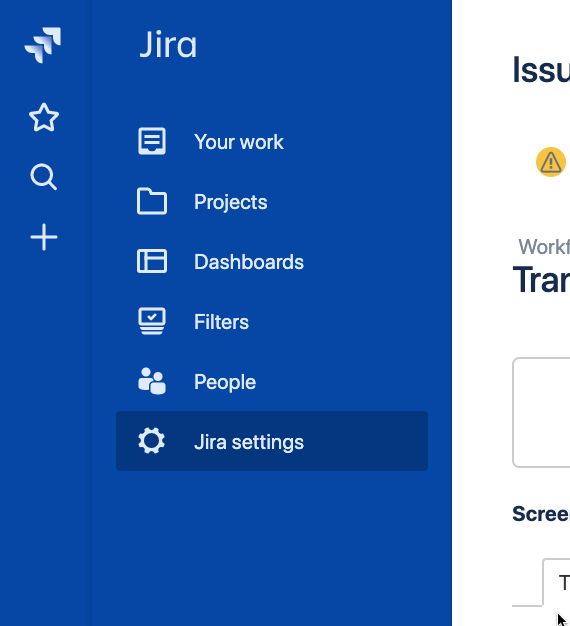Click the Projects folder icon

152,201
